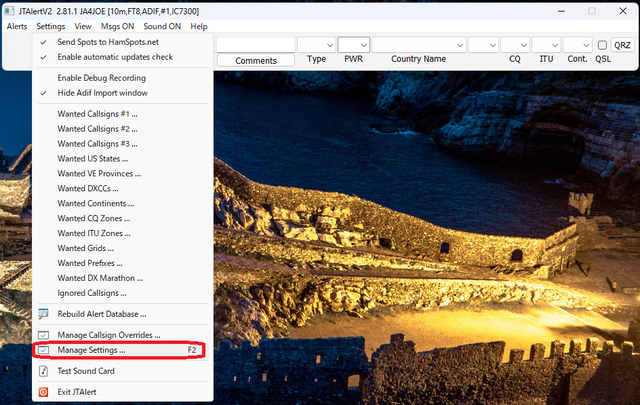Minimize the JTAlert window
This screenshot has height=405, width=640.
coord(561,11)
